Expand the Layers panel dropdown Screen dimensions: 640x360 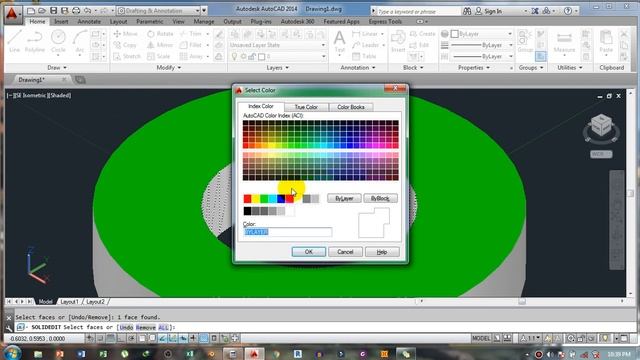[278, 68]
